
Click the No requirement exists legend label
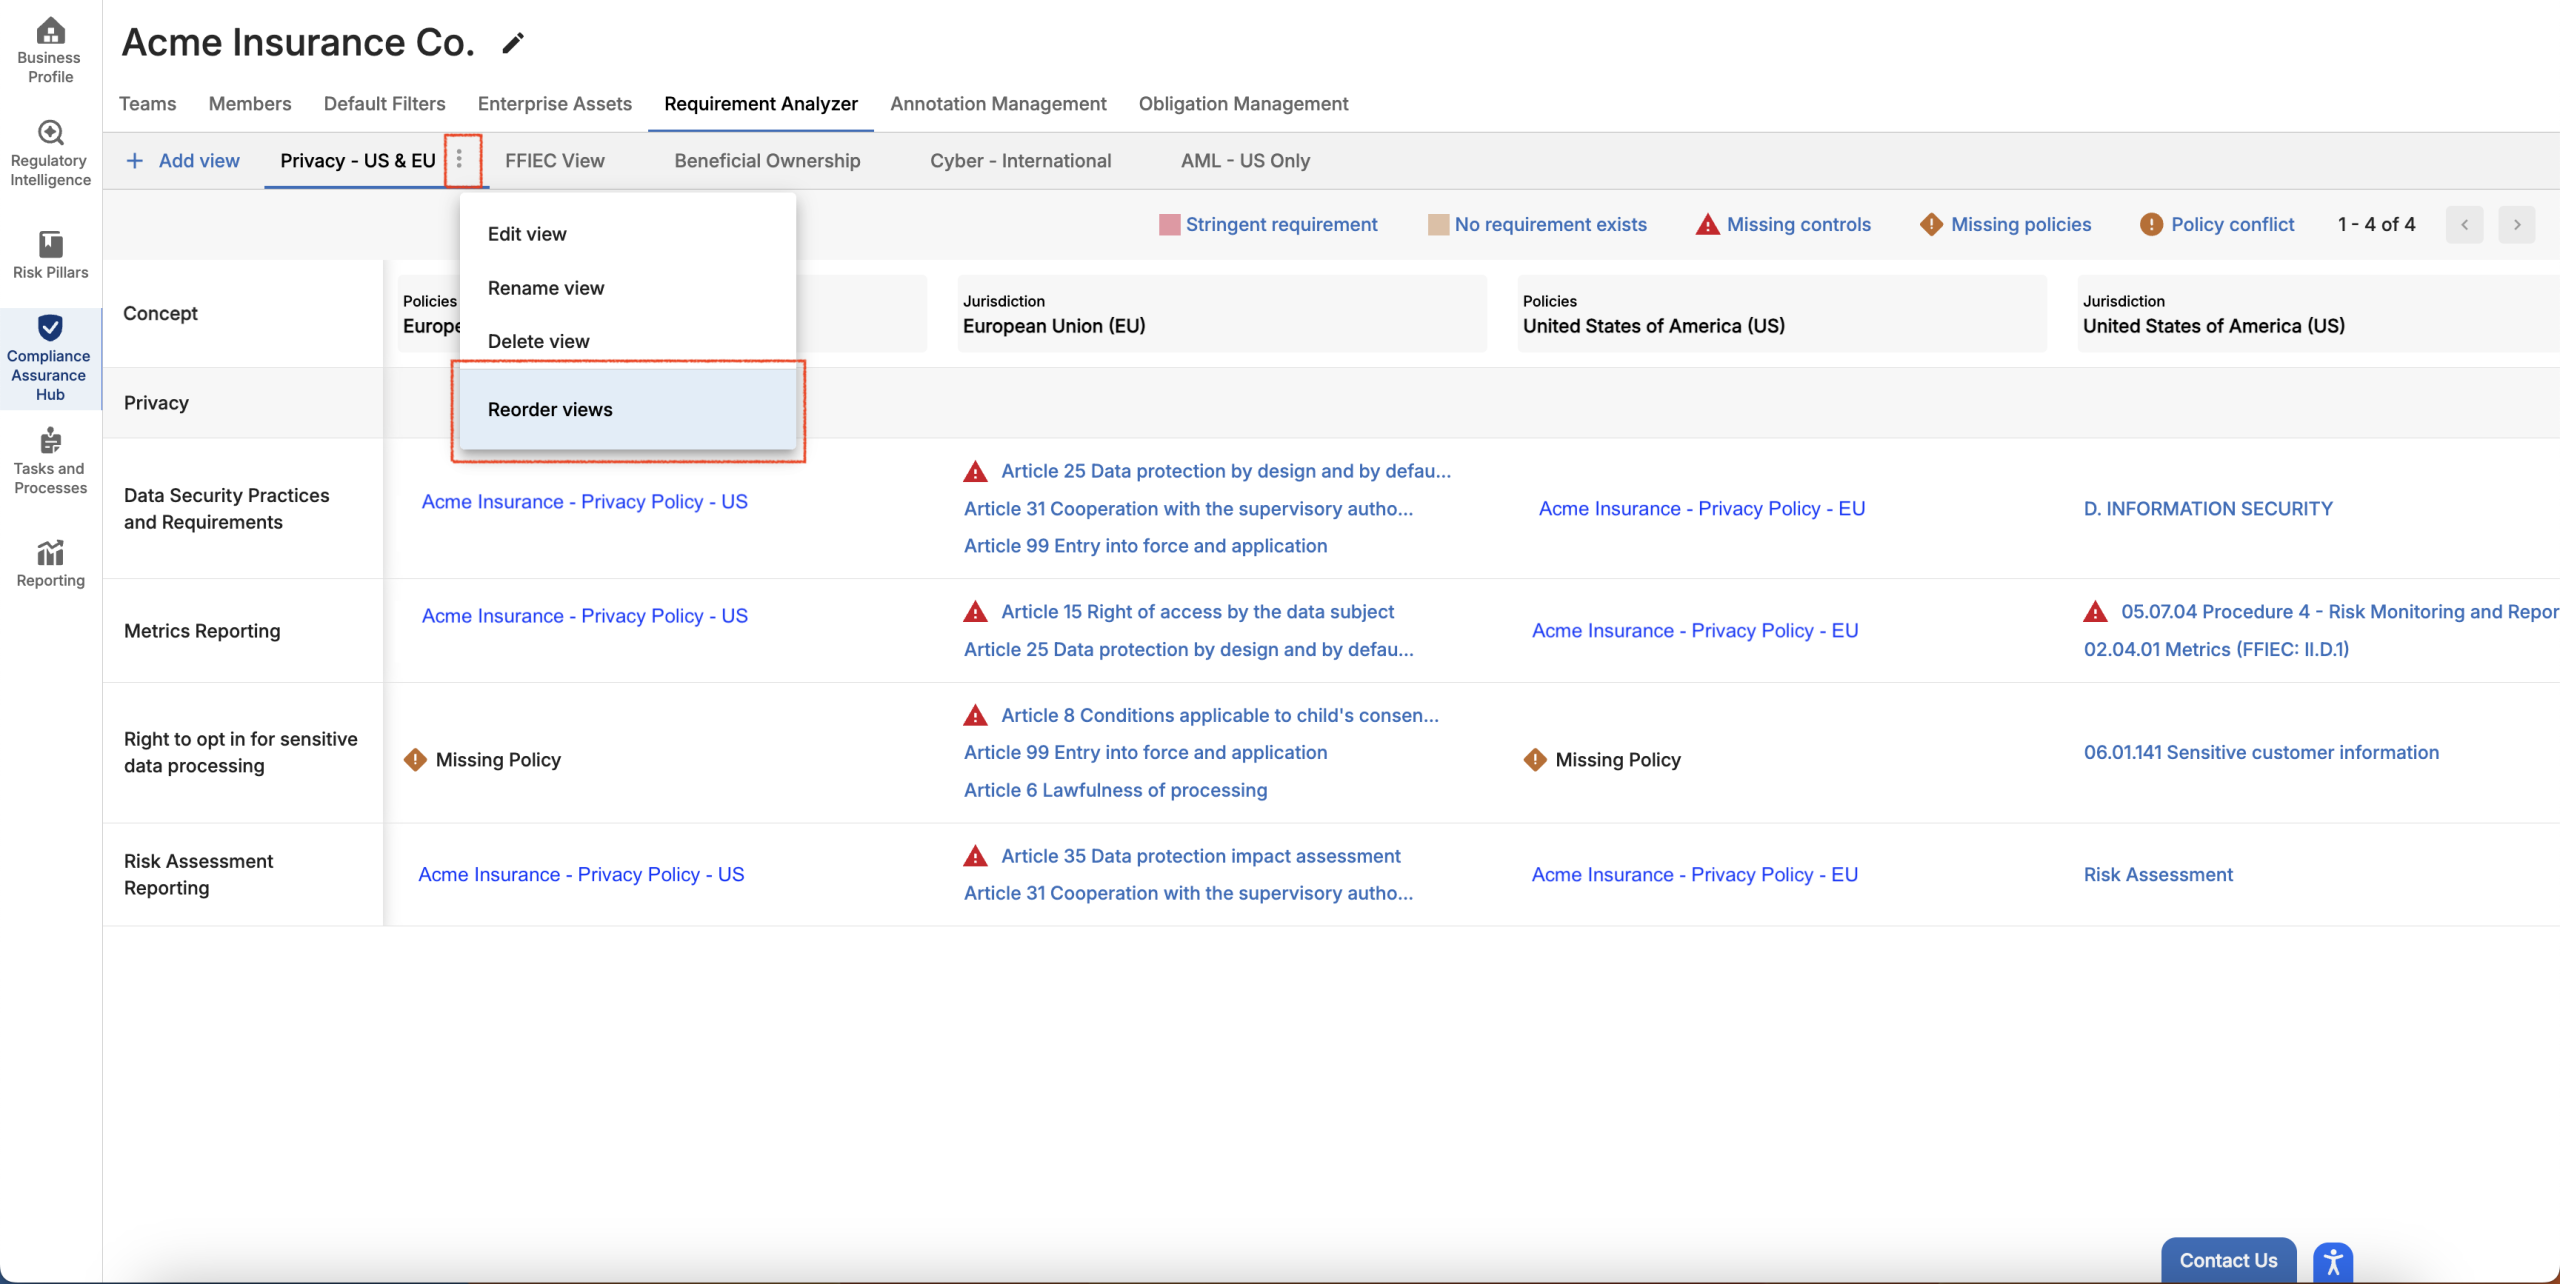pyautogui.click(x=1550, y=224)
